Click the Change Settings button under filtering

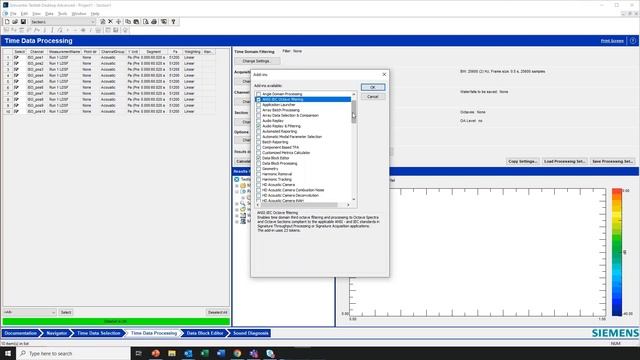click(257, 61)
